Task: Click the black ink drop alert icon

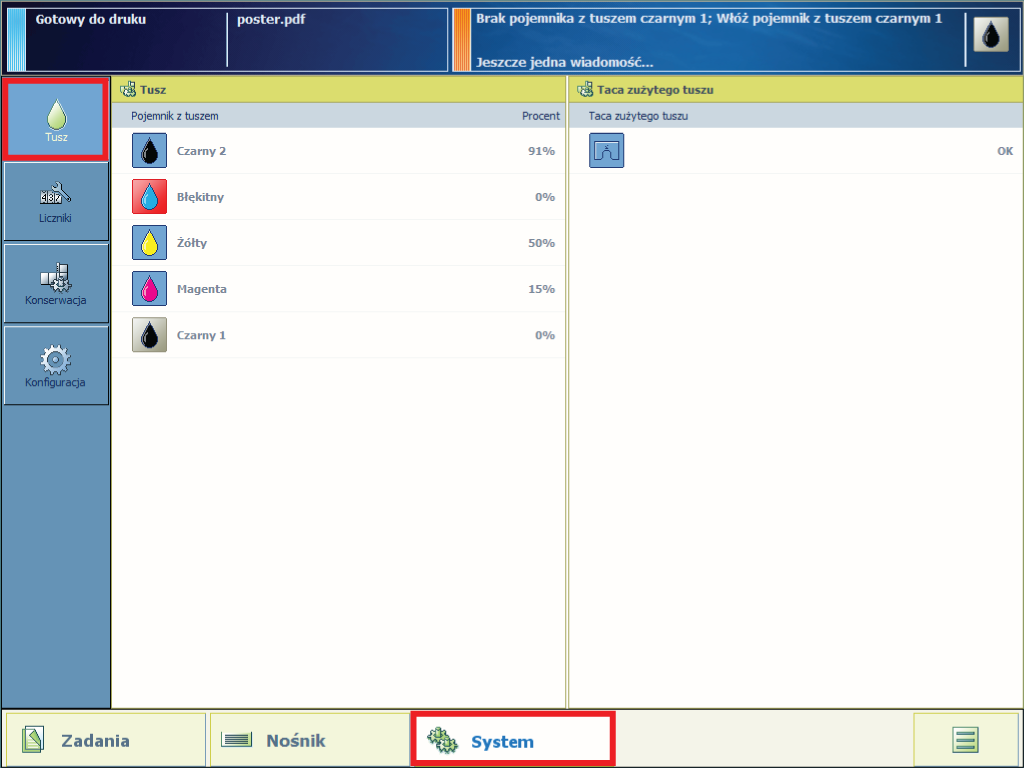Action: point(991,34)
